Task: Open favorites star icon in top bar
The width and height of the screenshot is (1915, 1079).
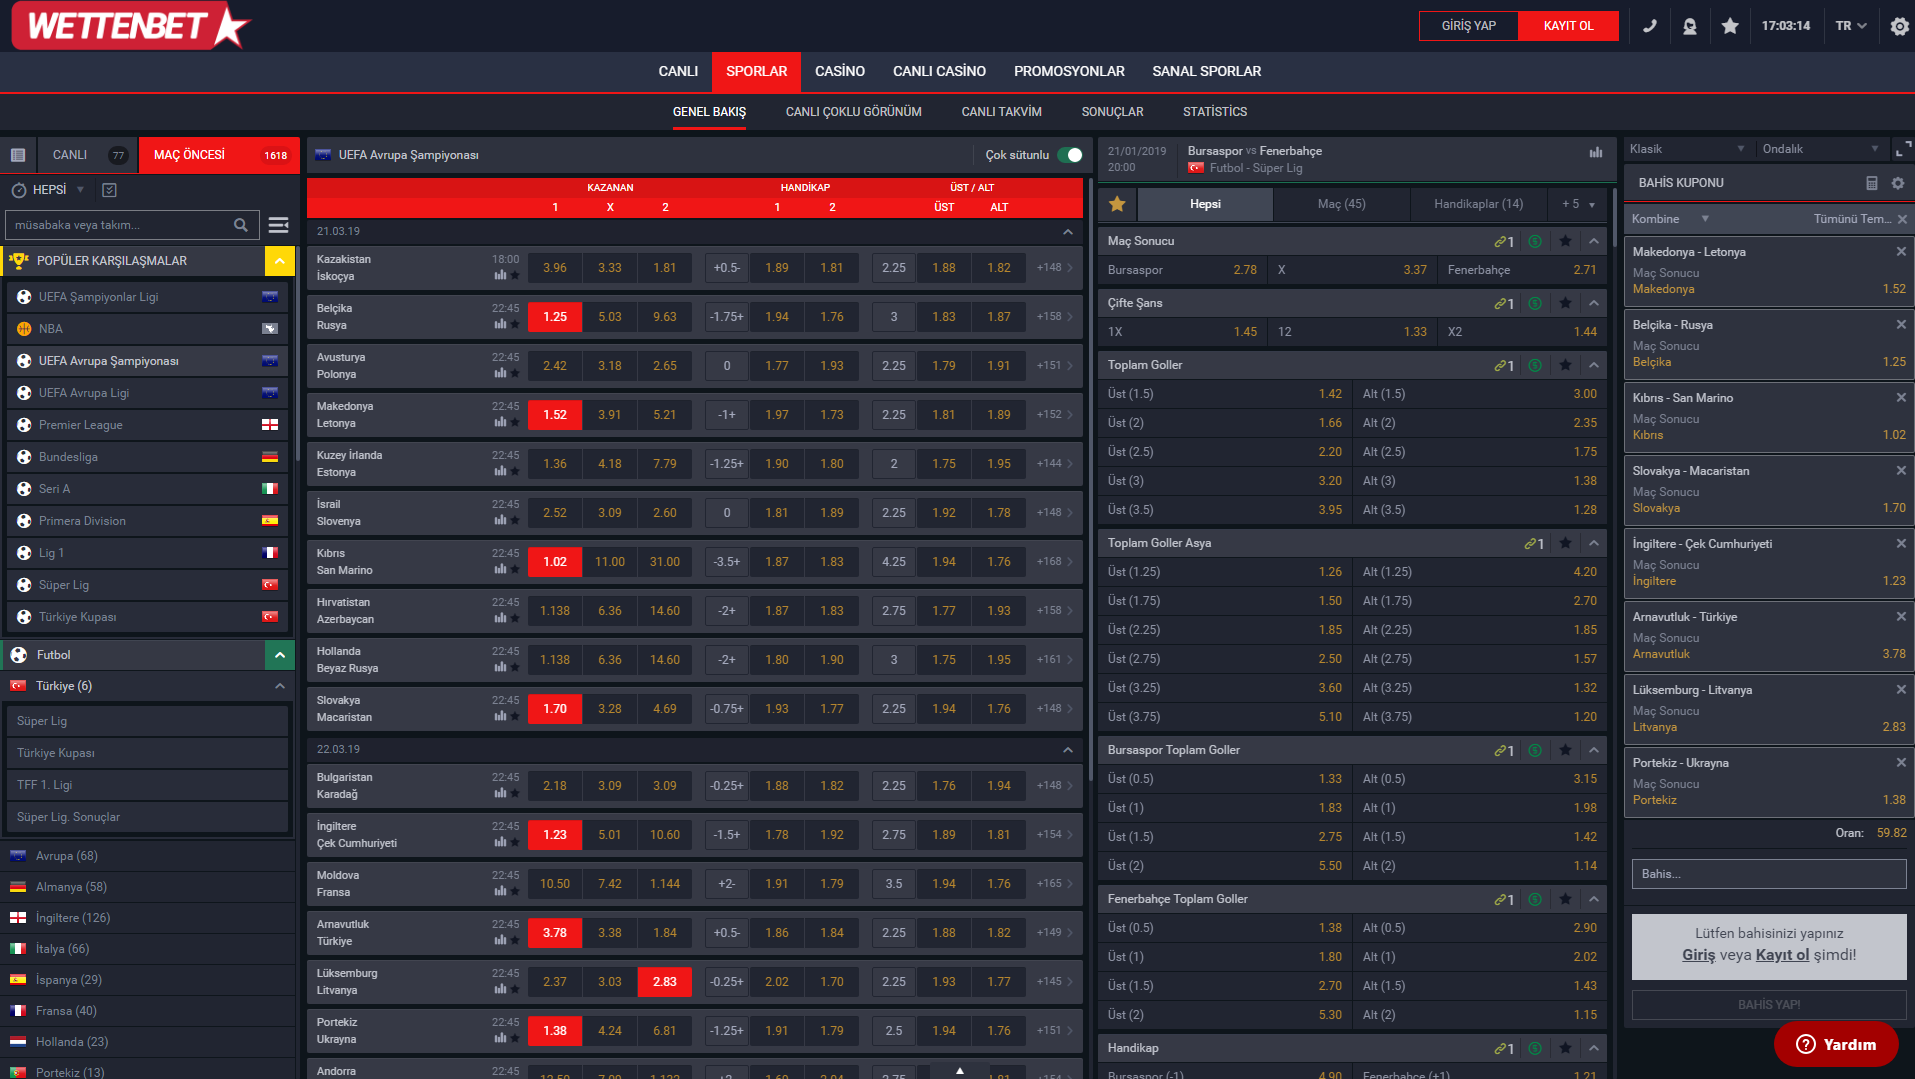Action: 1730,26
